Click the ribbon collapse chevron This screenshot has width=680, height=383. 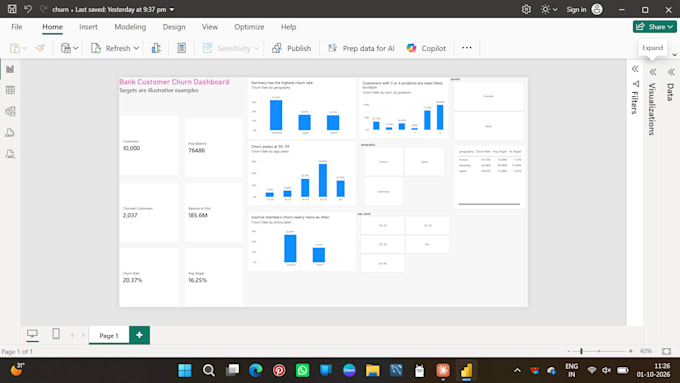coord(674,55)
